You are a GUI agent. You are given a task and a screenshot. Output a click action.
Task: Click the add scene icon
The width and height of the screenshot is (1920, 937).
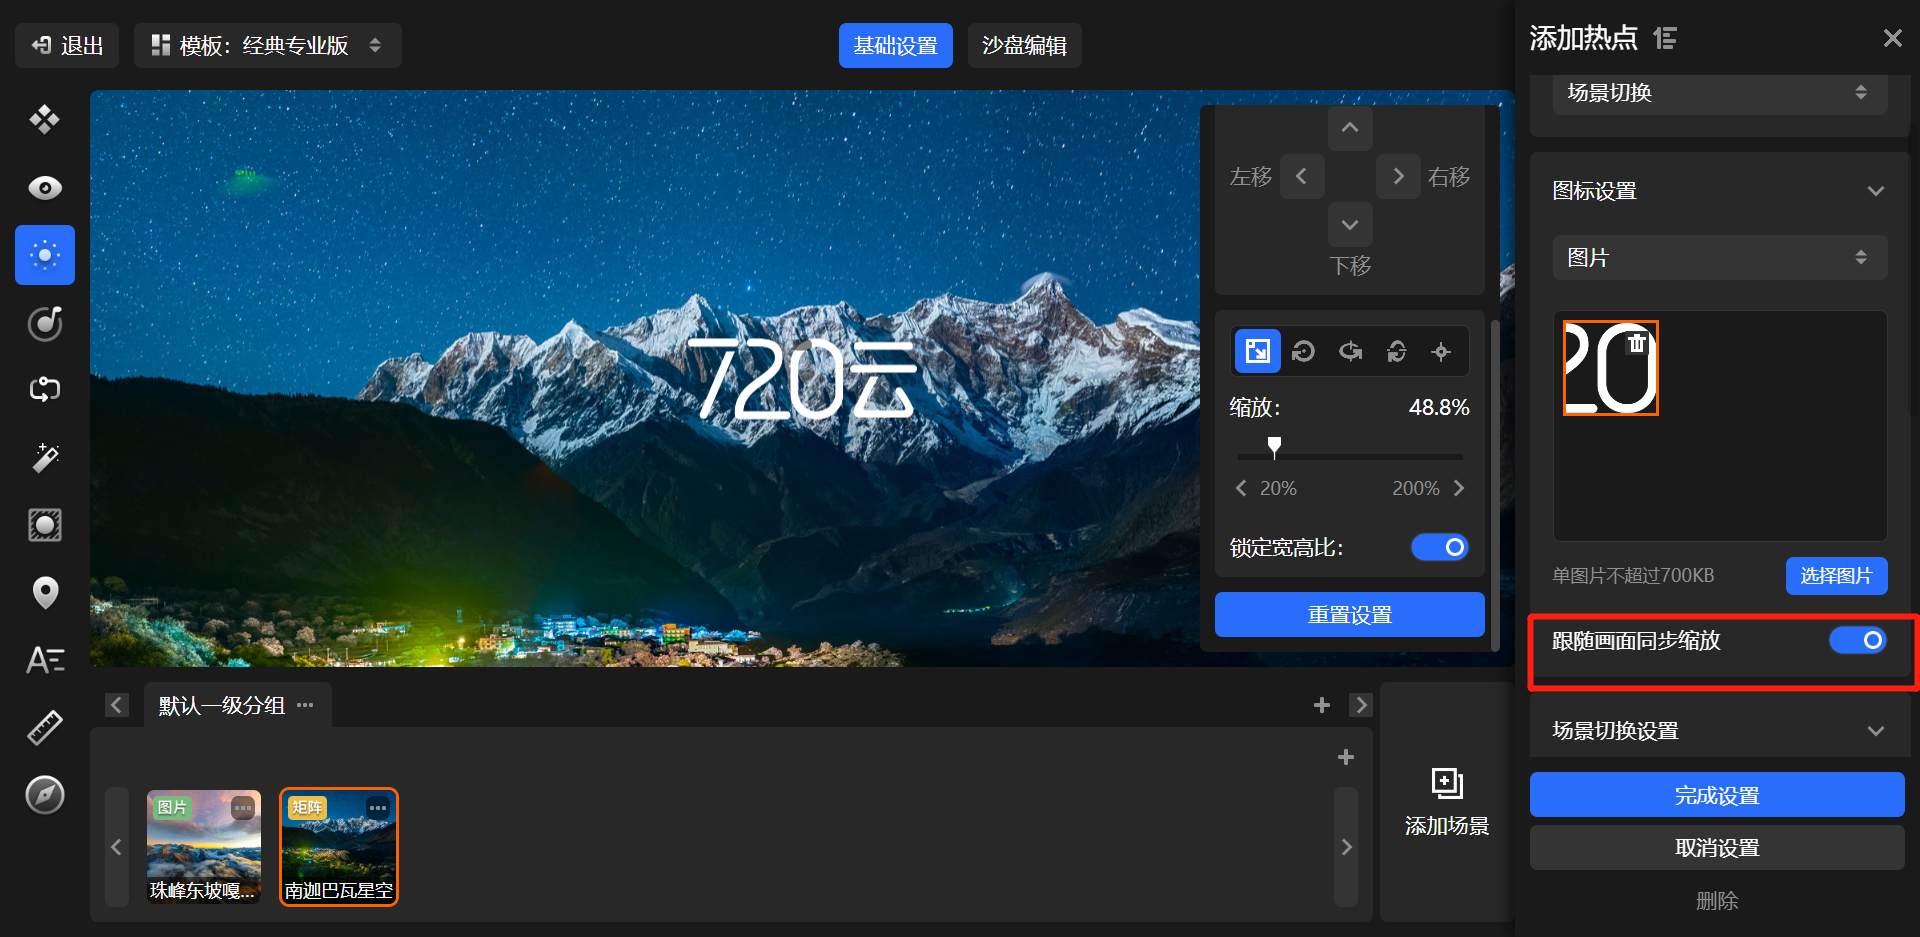click(1446, 783)
